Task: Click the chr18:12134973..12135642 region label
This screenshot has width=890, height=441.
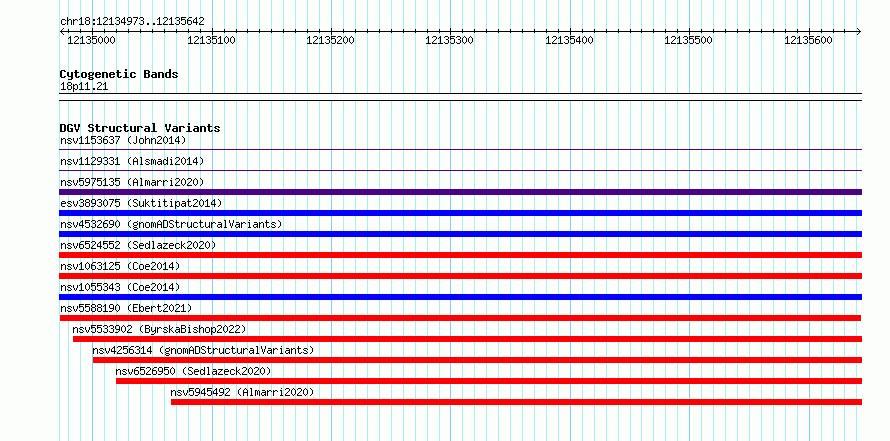Action: (x=132, y=22)
